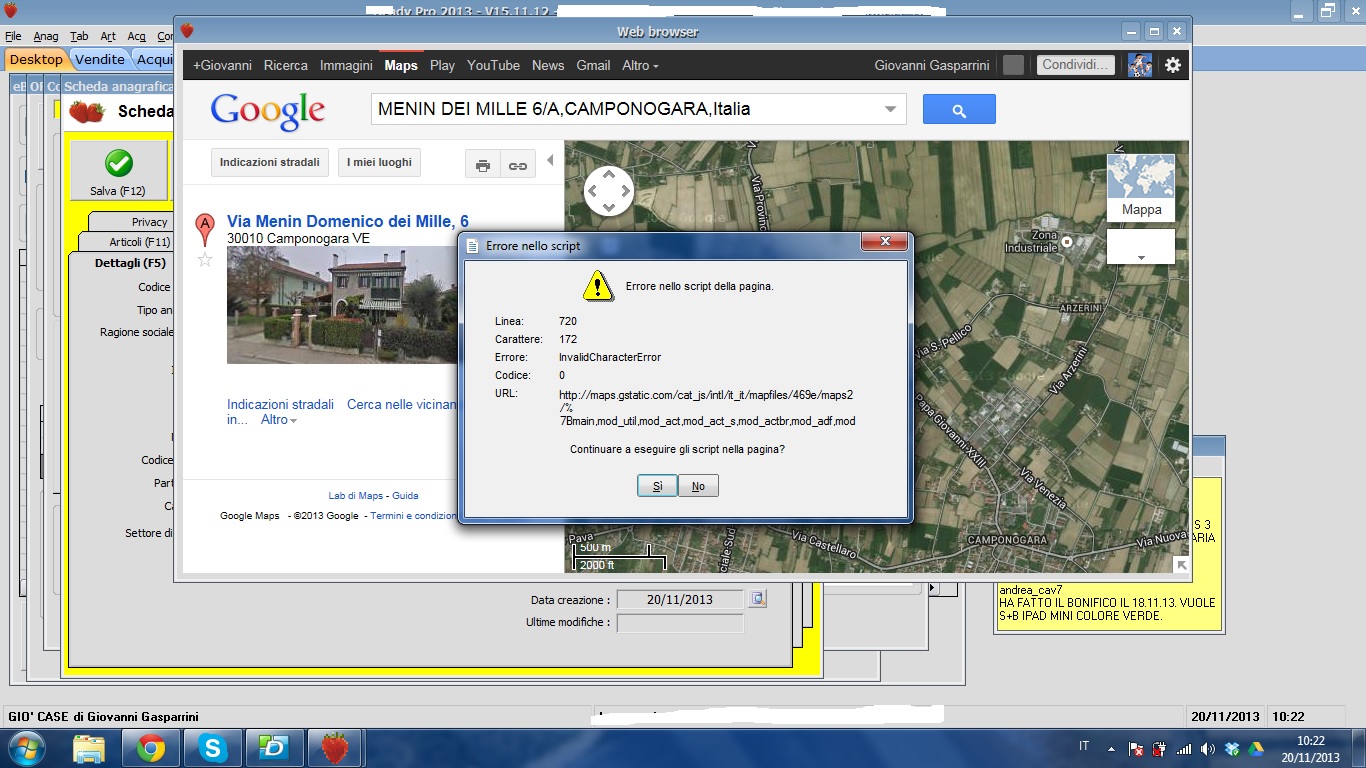Open the map link-sharing chain icon
The height and width of the screenshot is (768, 1366).
(517, 165)
